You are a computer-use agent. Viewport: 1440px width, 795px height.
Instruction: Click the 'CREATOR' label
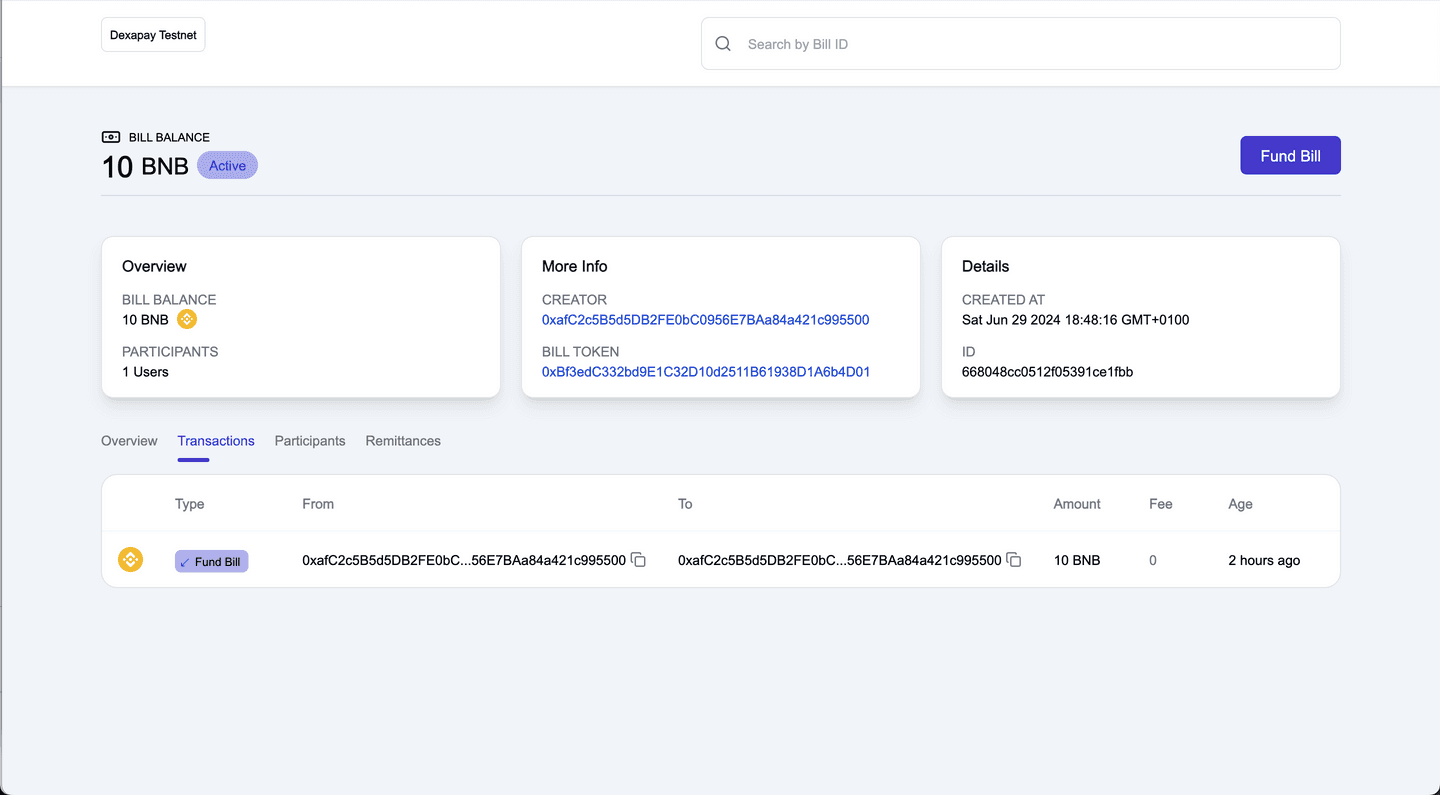point(574,300)
